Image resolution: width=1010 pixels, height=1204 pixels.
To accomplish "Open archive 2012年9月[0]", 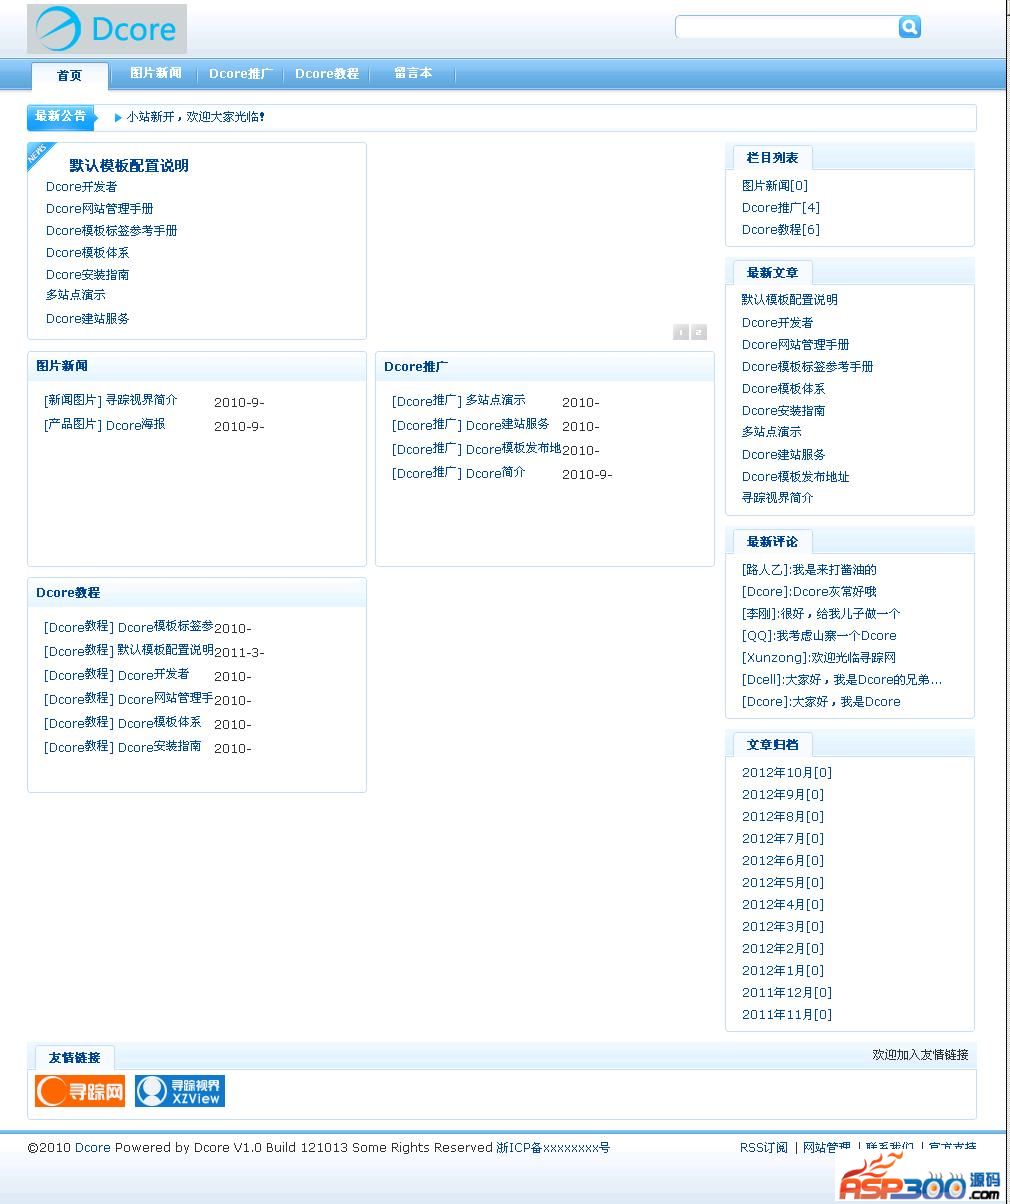I will [x=783, y=795].
